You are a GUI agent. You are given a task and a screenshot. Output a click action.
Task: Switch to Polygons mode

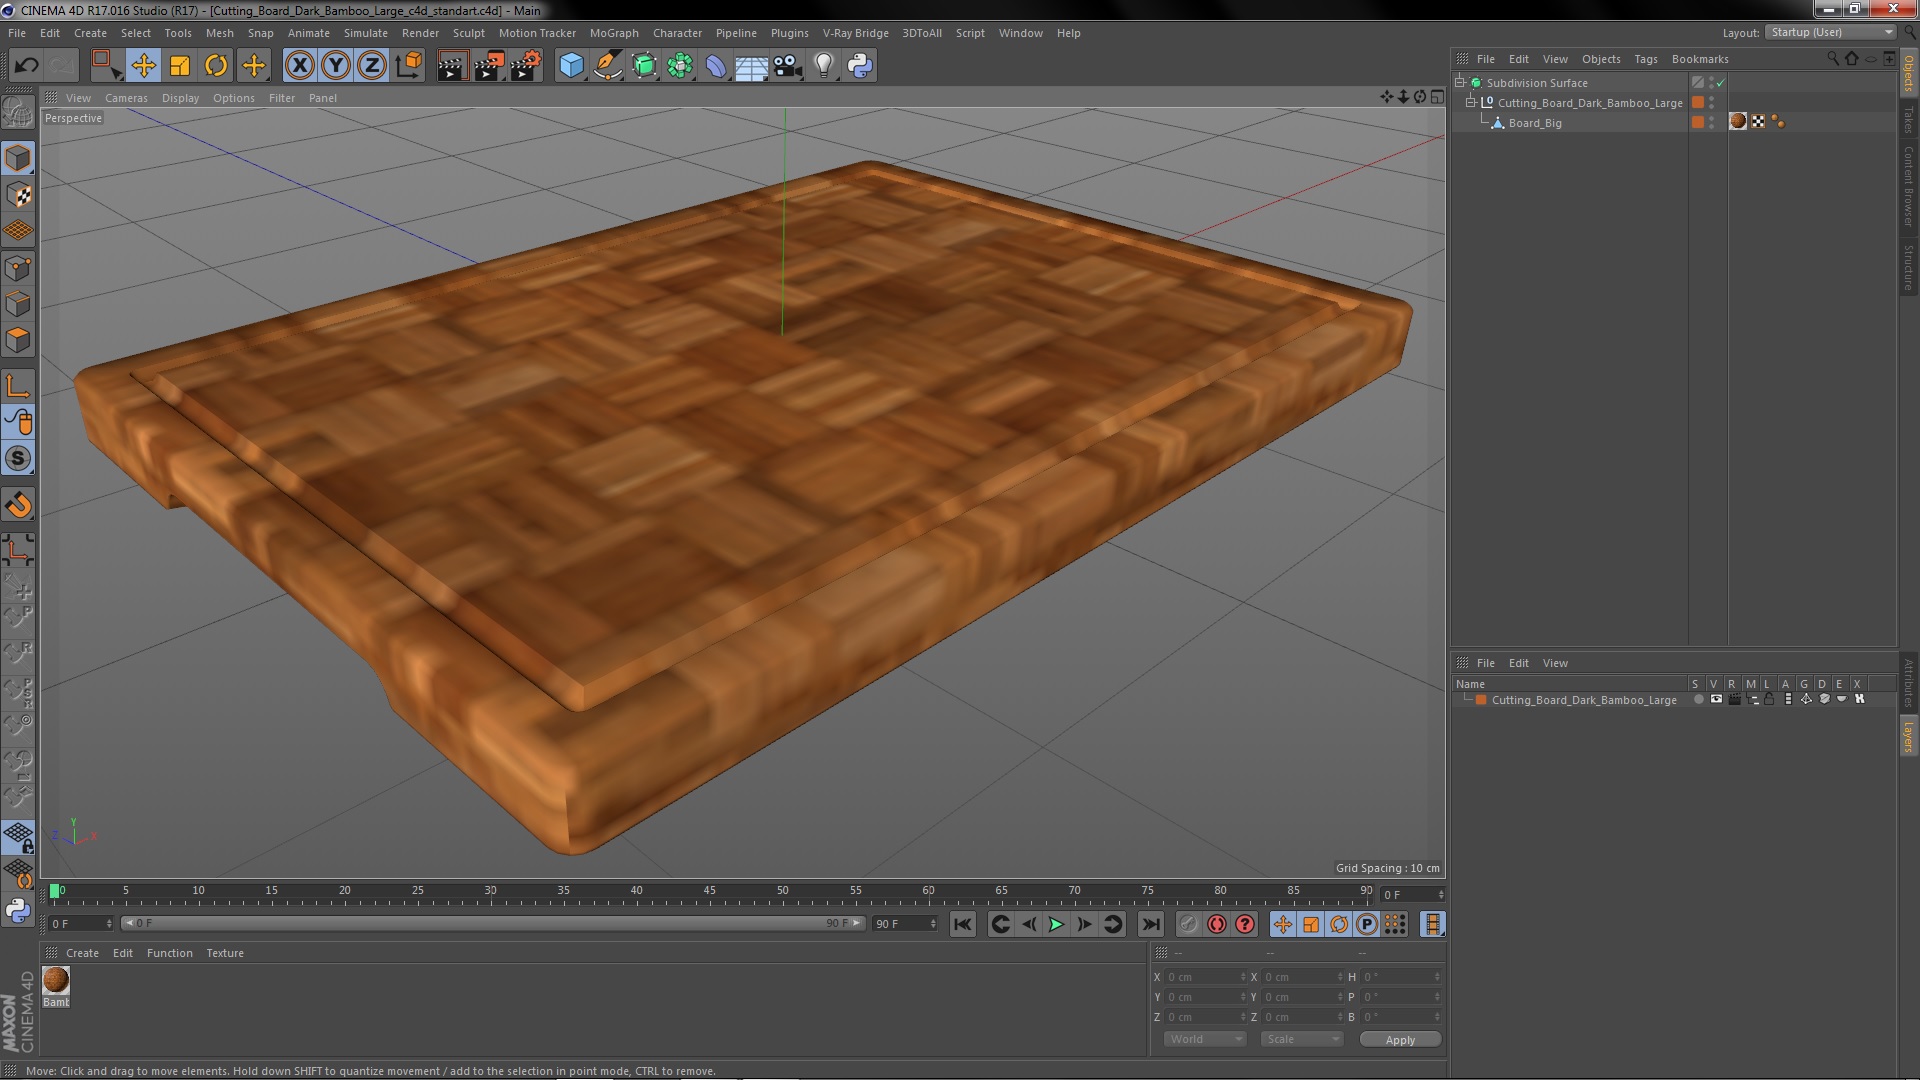pos(18,340)
